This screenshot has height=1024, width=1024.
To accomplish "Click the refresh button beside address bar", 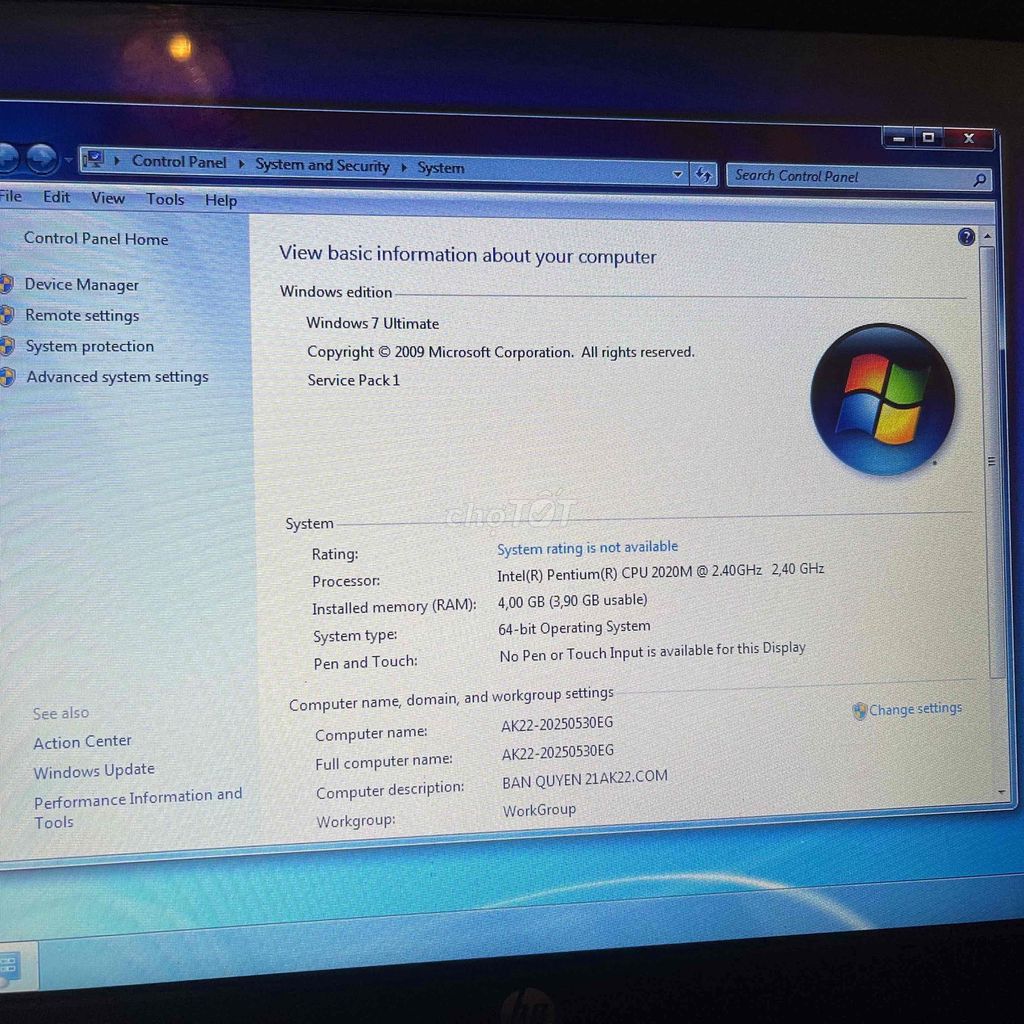I will (x=703, y=174).
